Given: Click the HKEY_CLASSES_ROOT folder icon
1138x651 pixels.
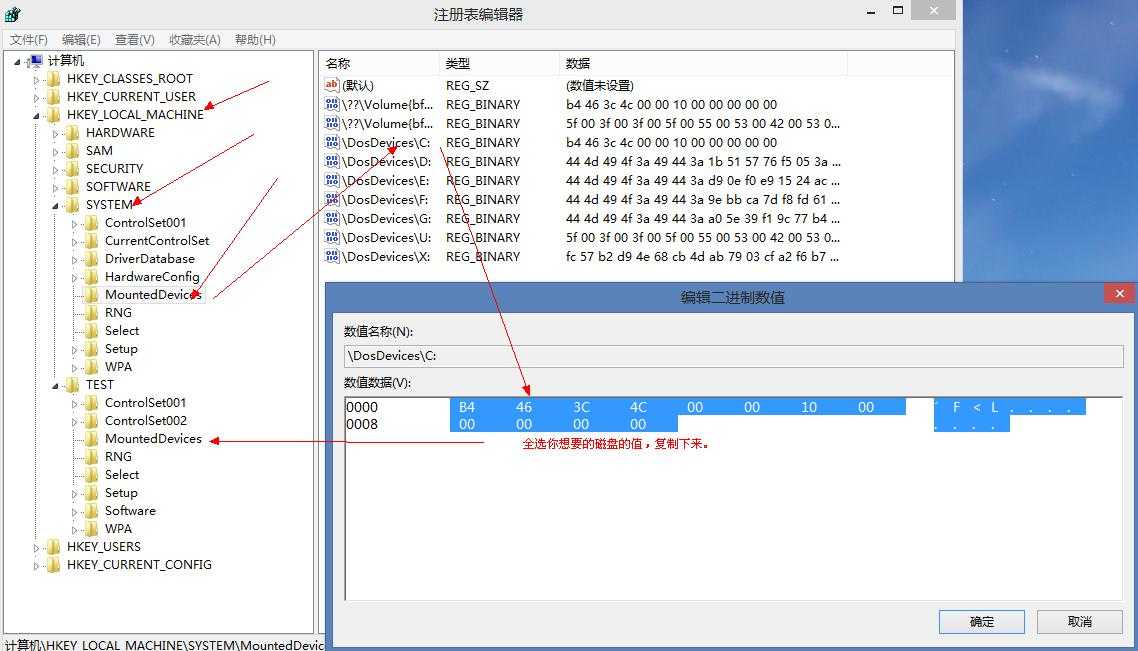Looking at the screenshot, I should click(x=54, y=78).
